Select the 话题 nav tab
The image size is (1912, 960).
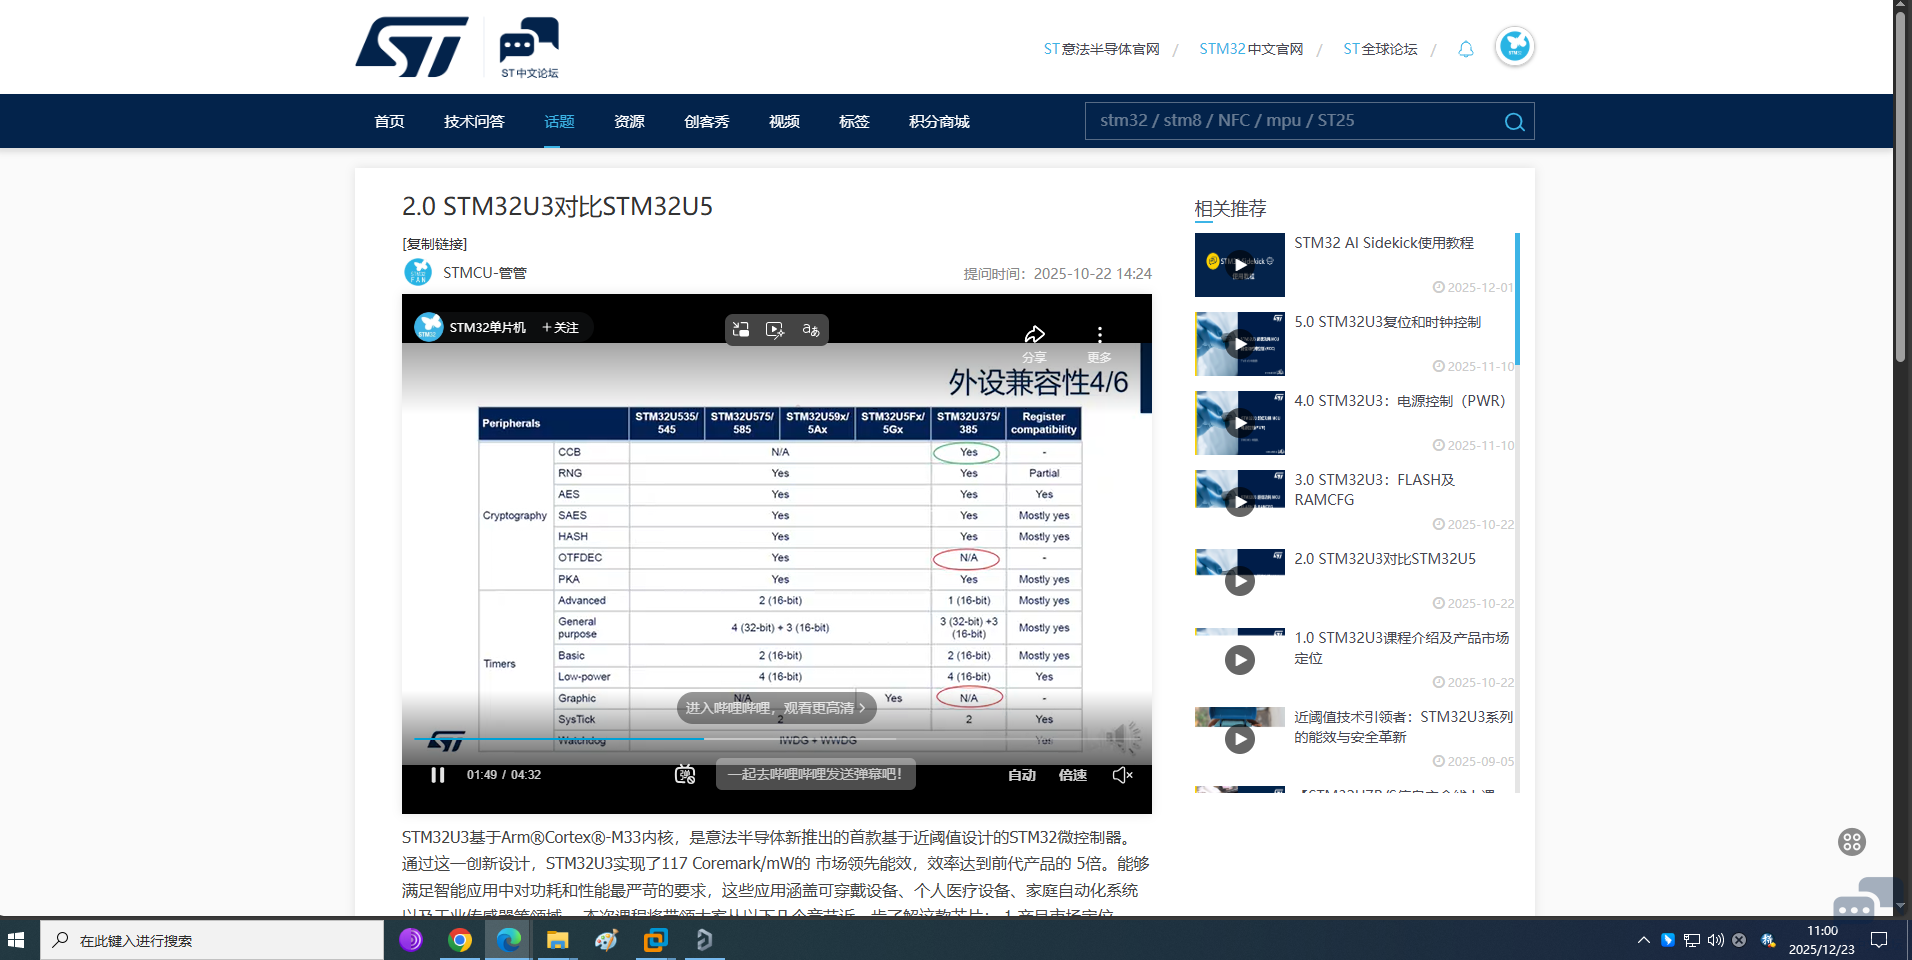[x=559, y=122]
